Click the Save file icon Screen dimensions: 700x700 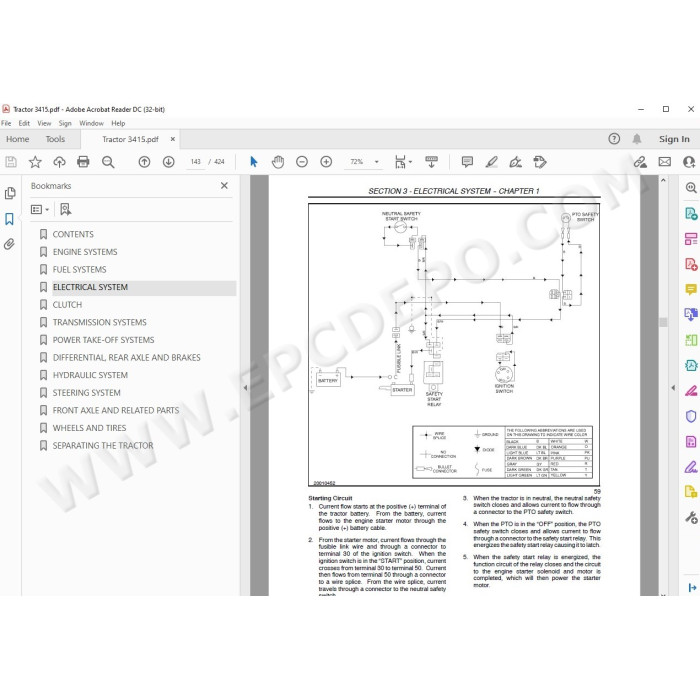(x=11, y=162)
